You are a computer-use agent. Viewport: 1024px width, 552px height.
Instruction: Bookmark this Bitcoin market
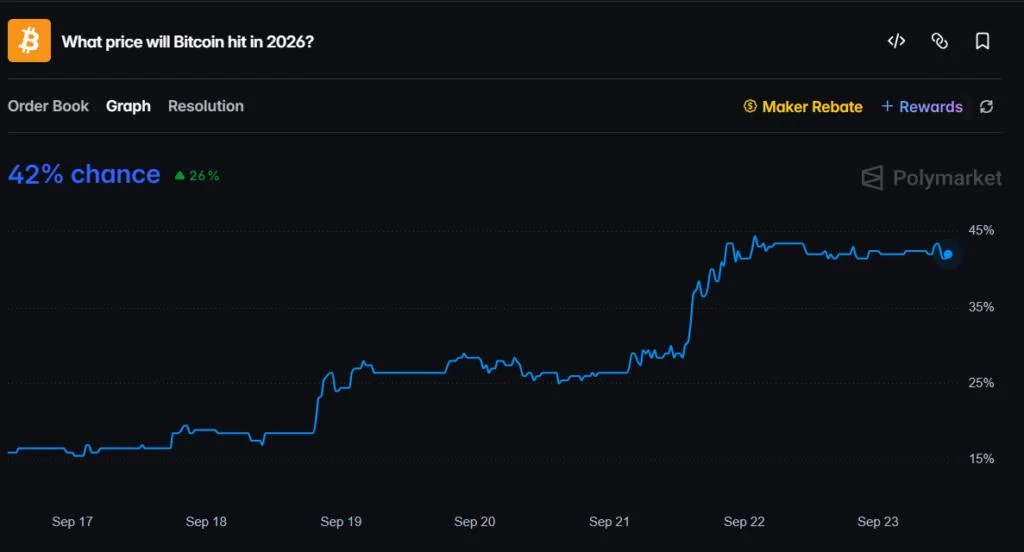[x=982, y=41]
